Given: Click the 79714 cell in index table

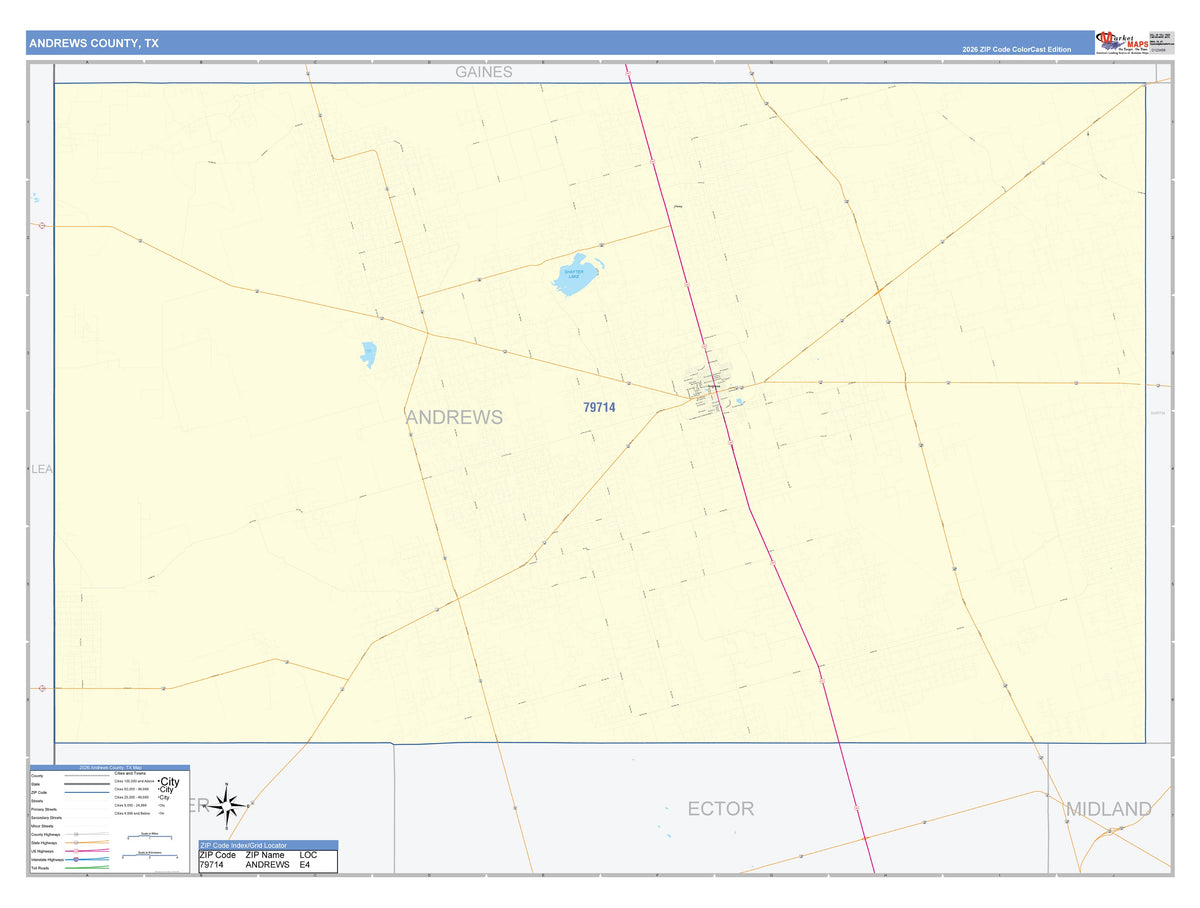Looking at the screenshot, I should click(x=212, y=864).
